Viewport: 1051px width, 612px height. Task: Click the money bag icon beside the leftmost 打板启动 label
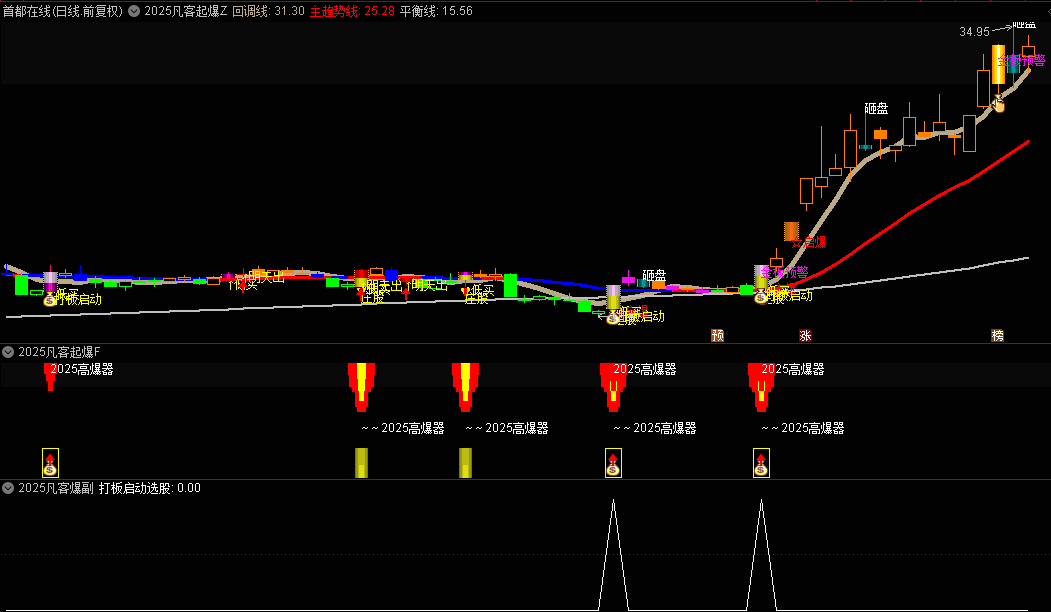[x=50, y=300]
